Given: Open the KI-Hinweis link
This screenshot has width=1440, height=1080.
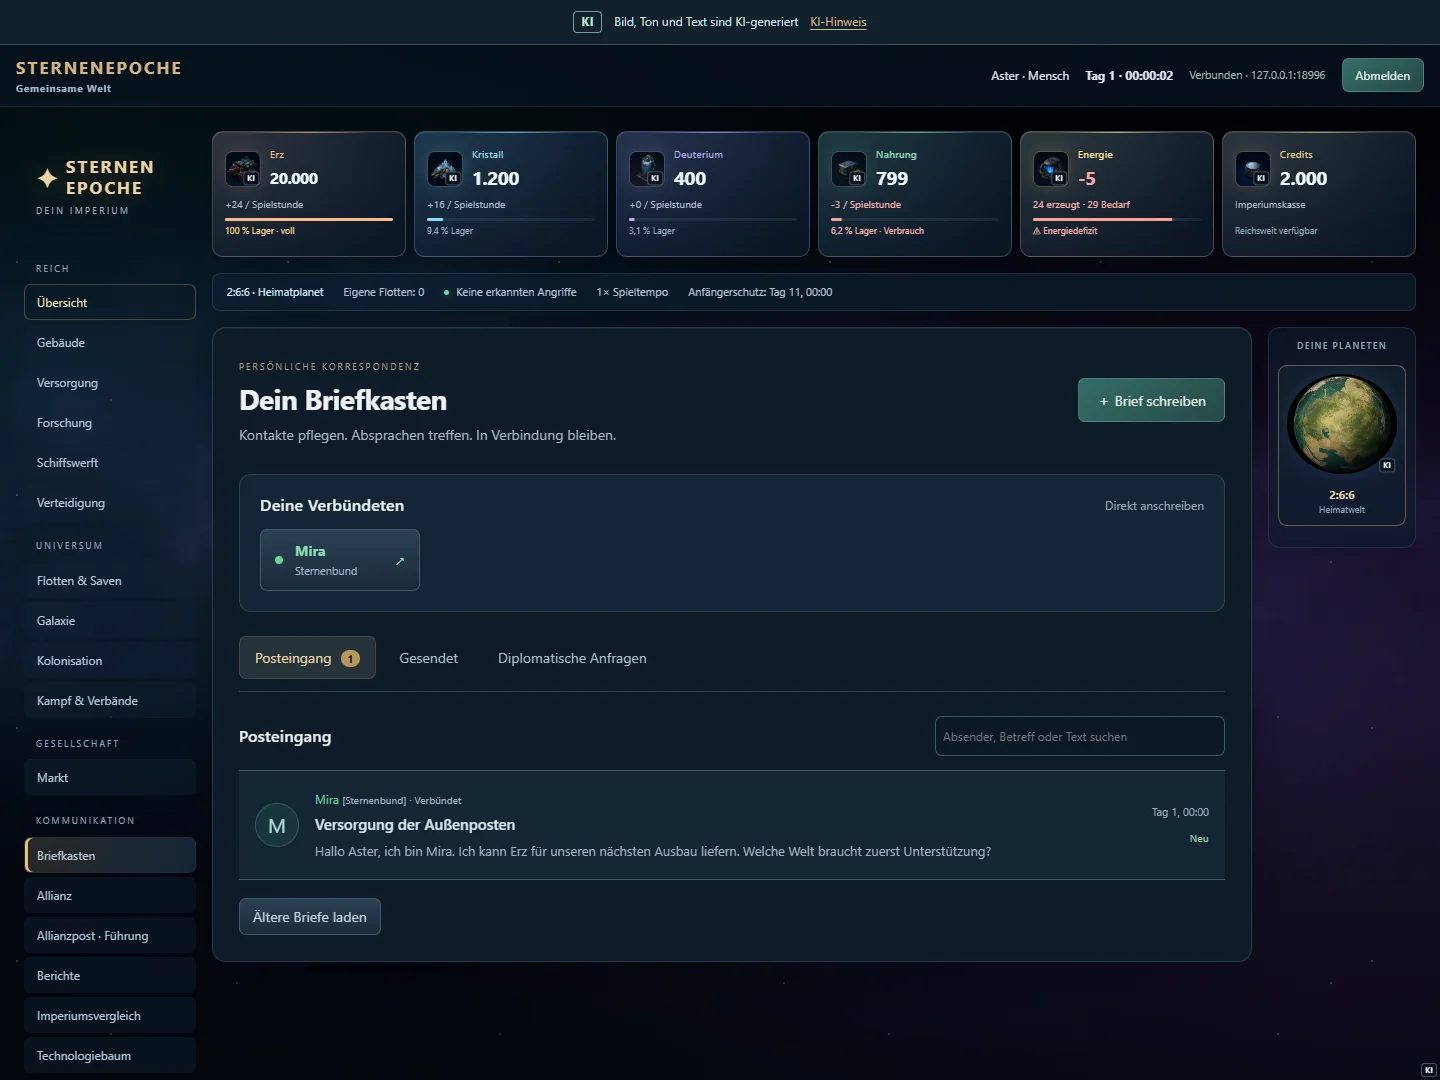Looking at the screenshot, I should click(x=838, y=22).
